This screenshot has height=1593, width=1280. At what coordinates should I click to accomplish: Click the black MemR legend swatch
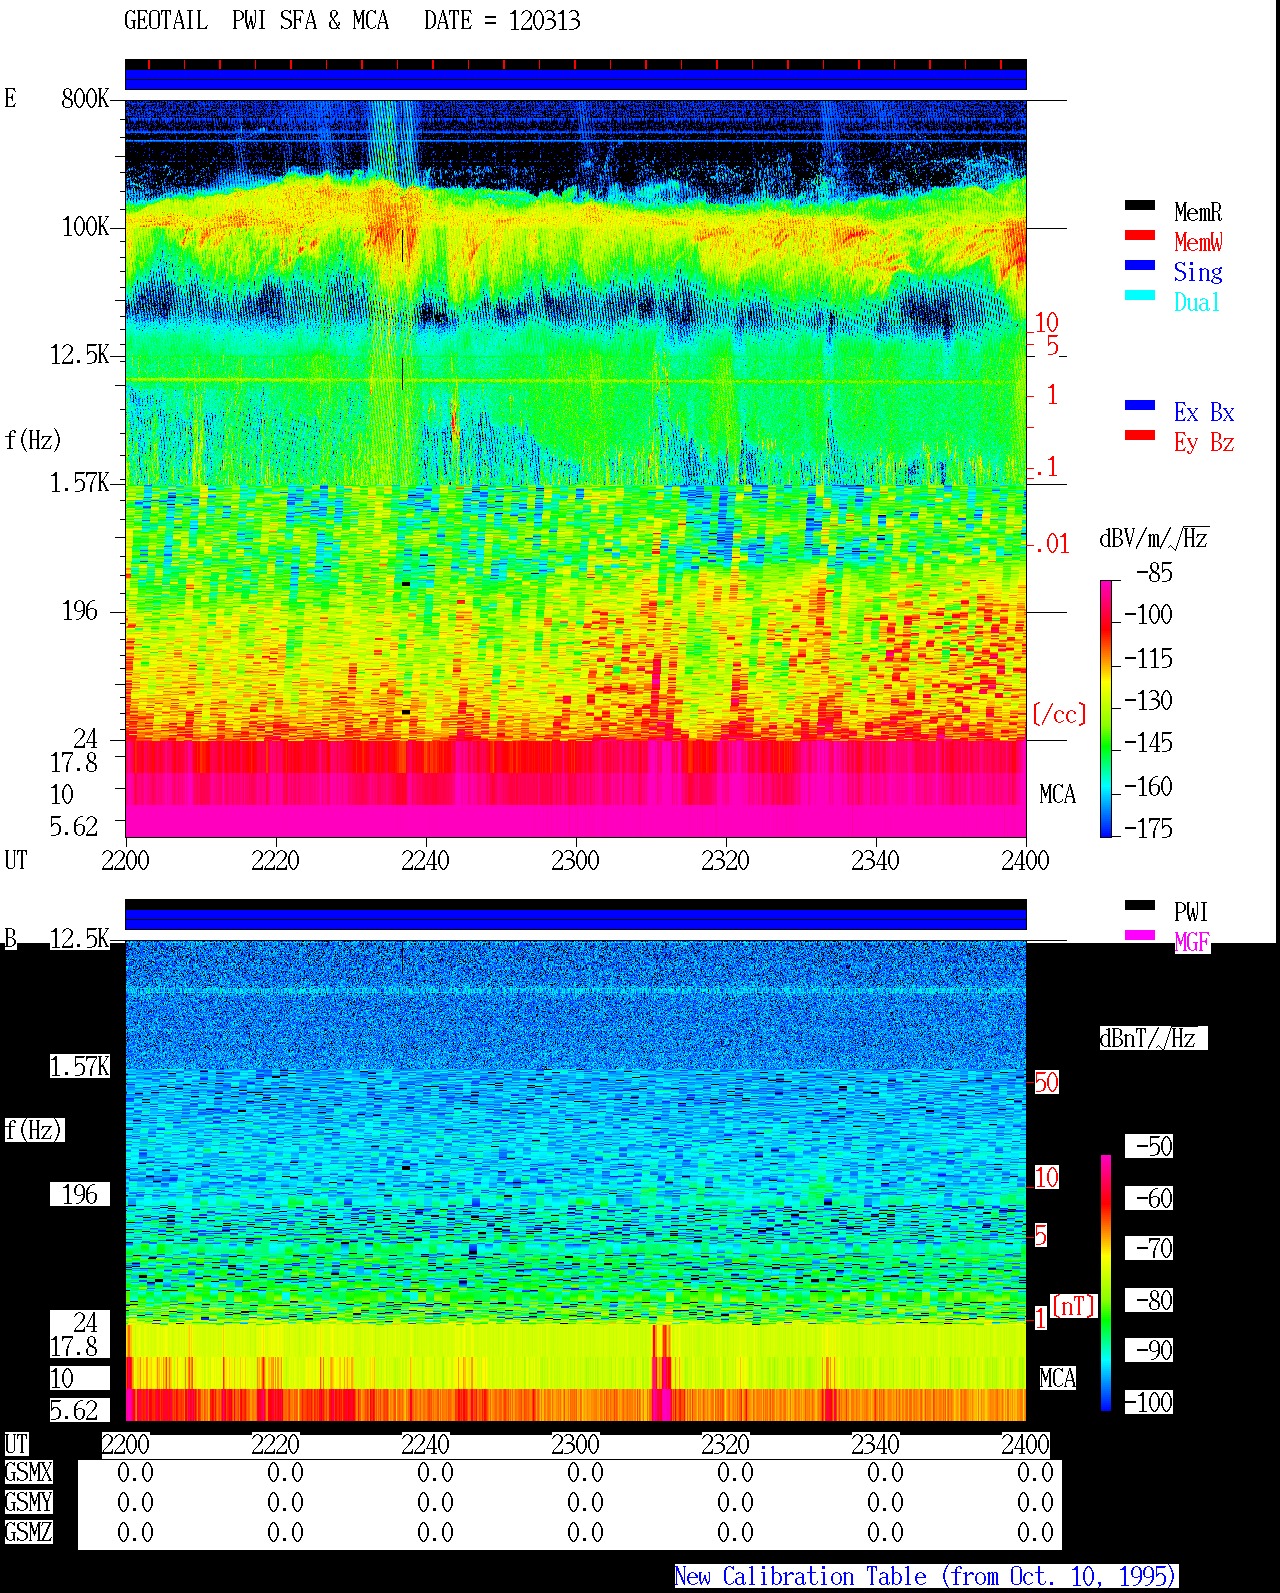[1140, 205]
